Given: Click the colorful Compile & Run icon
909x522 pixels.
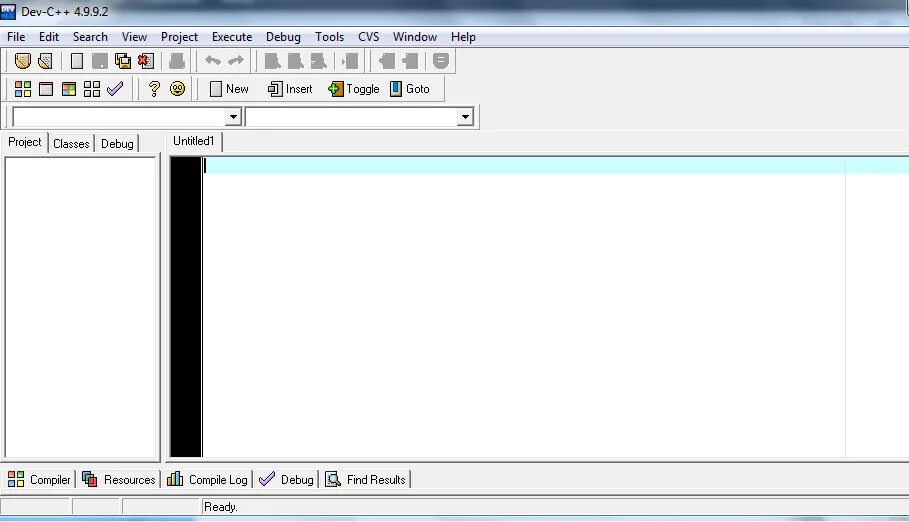Looking at the screenshot, I should point(69,89).
